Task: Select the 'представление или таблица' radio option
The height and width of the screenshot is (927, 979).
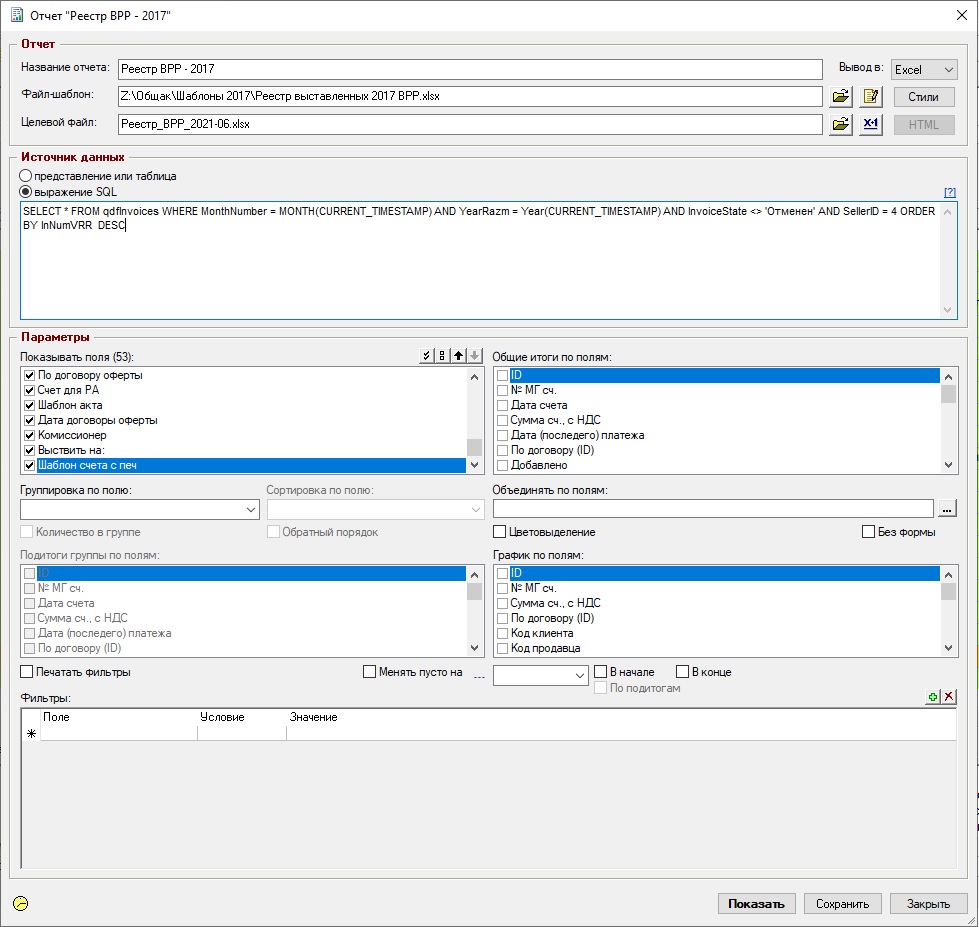Action: click(27, 176)
